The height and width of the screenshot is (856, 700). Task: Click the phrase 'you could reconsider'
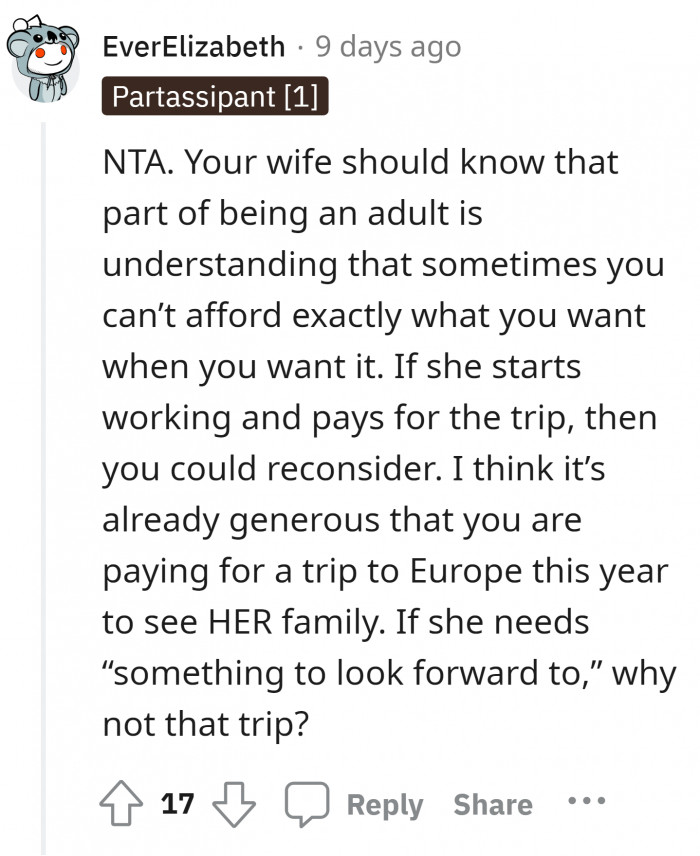[x=250, y=469]
